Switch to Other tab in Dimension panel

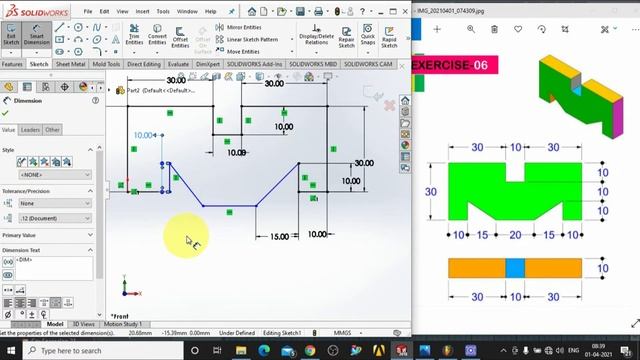point(52,130)
